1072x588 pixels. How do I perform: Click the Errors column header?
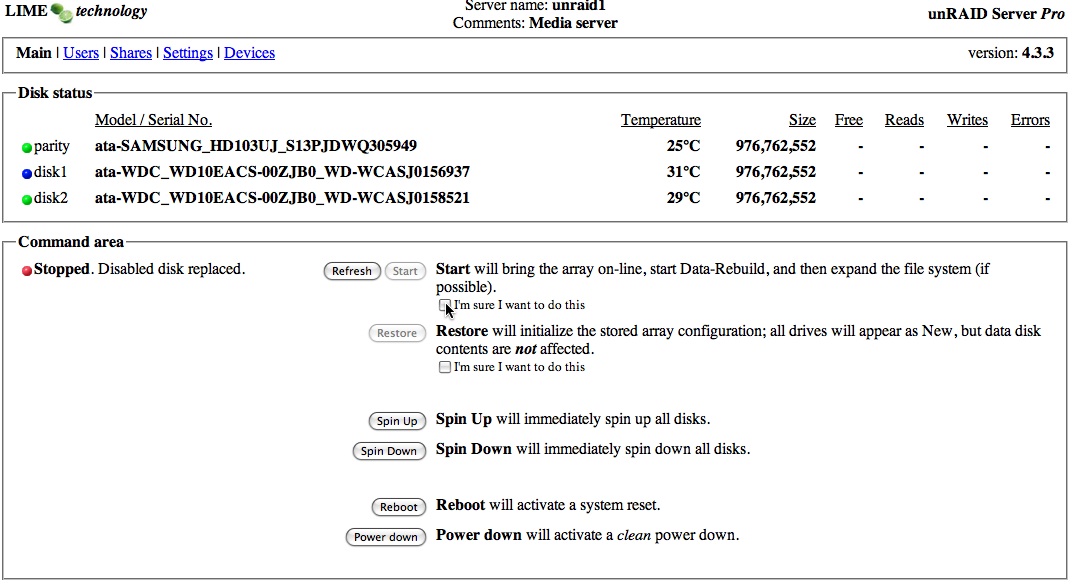1030,120
